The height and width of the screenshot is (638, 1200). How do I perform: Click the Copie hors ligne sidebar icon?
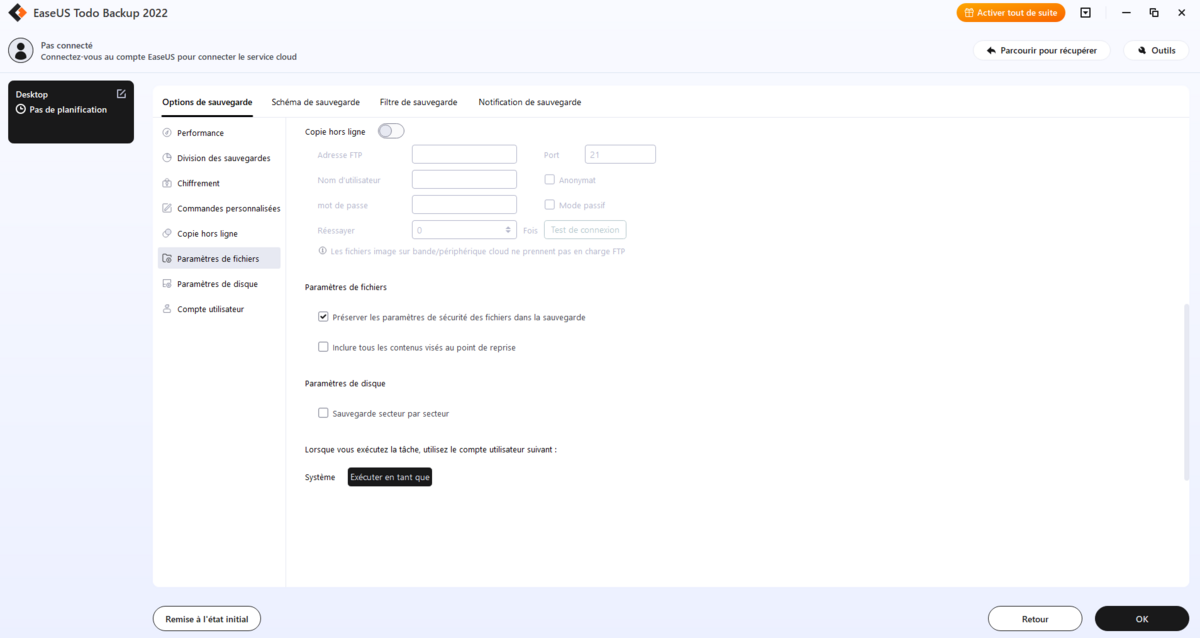[x=167, y=233]
